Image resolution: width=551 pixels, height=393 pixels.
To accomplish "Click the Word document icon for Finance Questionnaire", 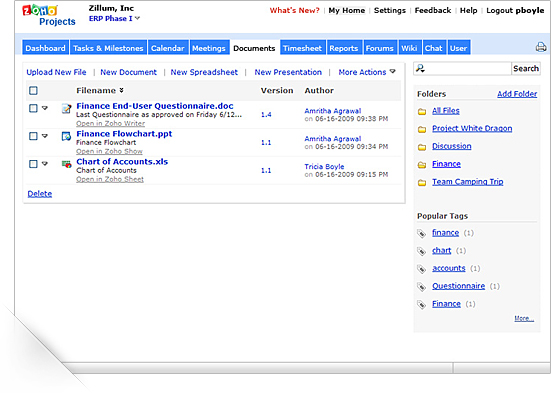I will click(x=66, y=109).
